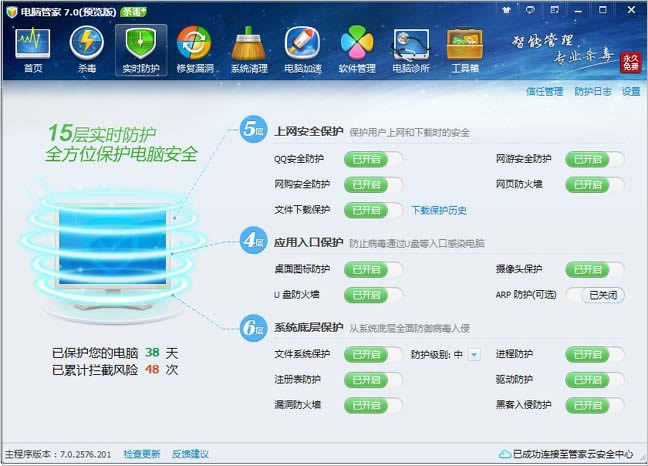Image resolution: width=648 pixels, height=466 pixels.
Task: Toggle 摄像头保护 camera protection switch
Action: [595, 269]
